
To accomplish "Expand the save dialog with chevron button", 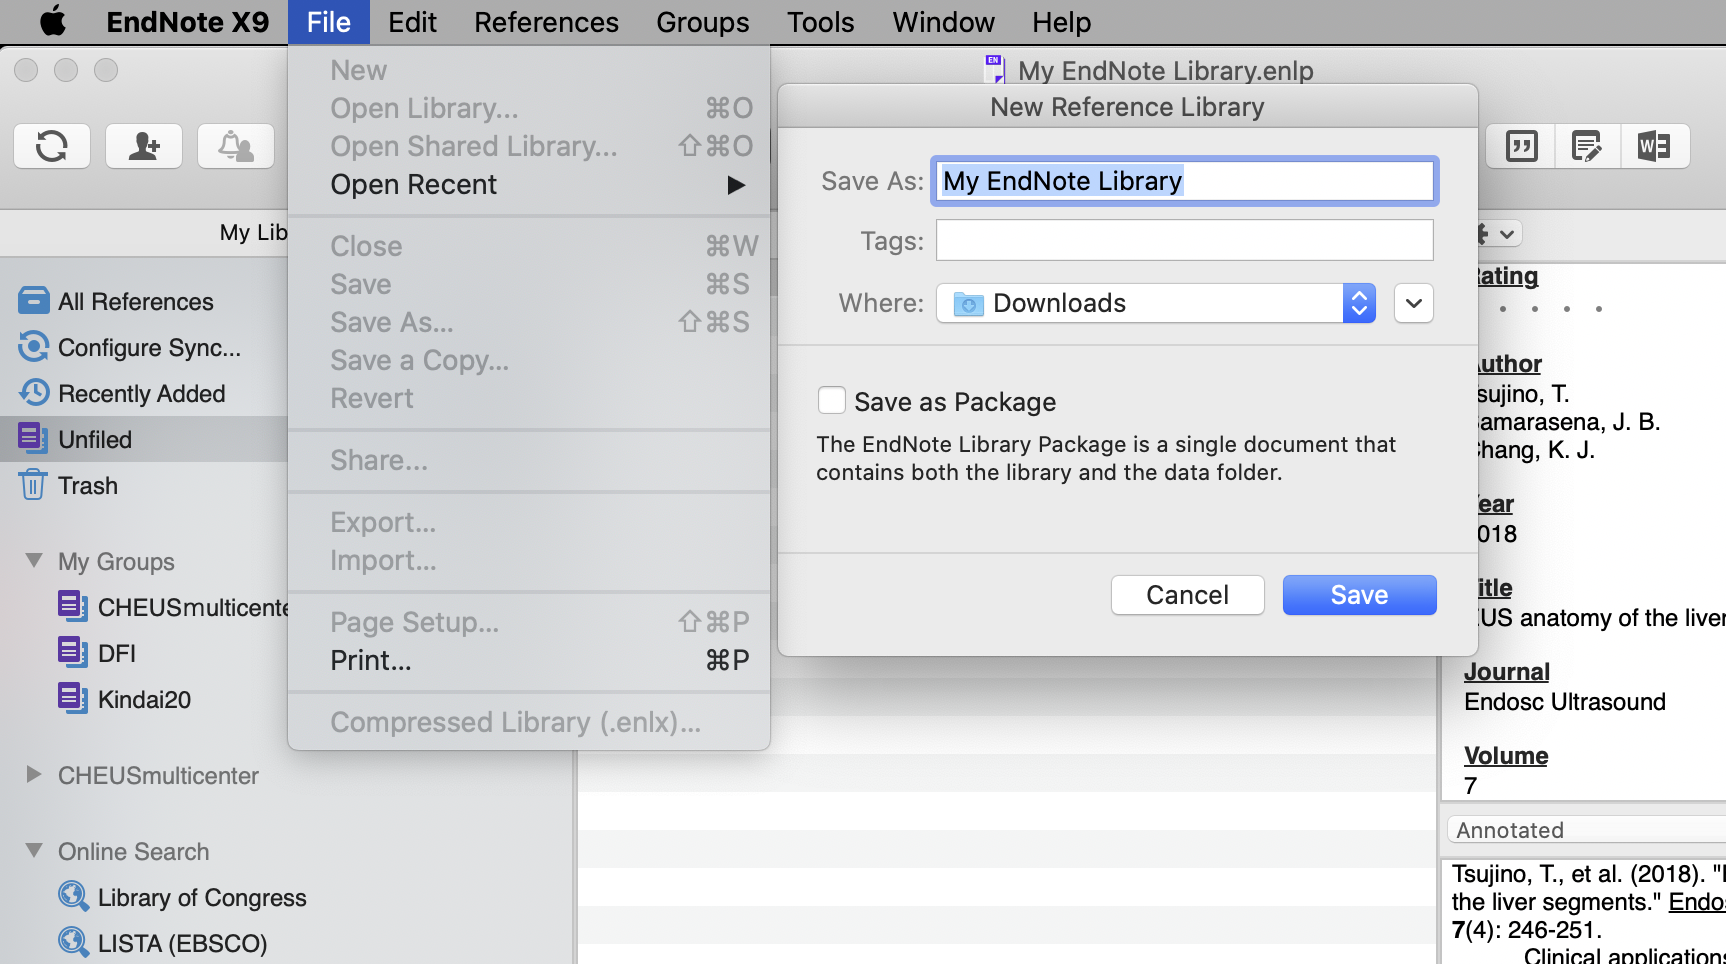I will pyautogui.click(x=1413, y=303).
